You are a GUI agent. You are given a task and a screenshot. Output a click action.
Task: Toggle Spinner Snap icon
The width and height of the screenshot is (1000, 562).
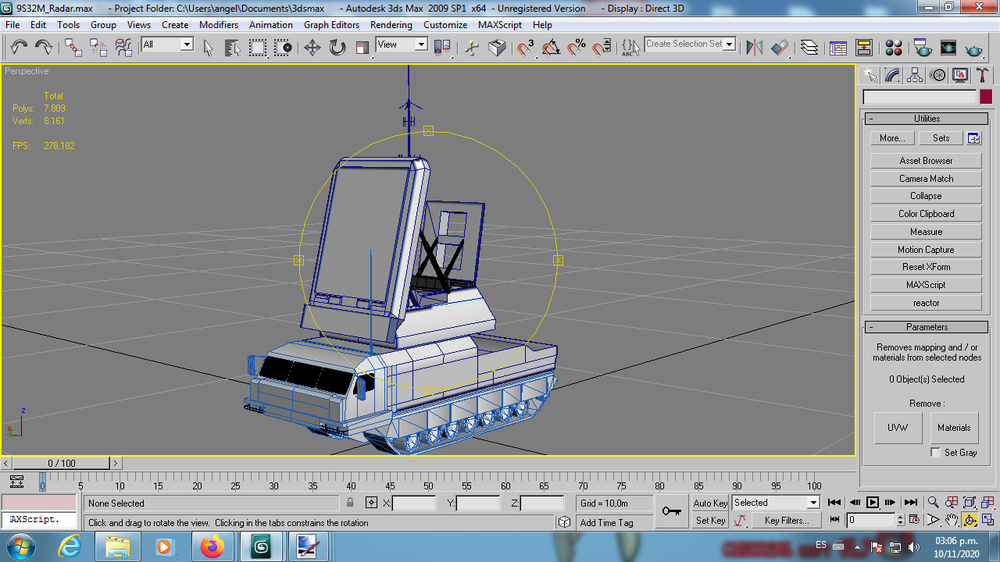(x=601, y=48)
